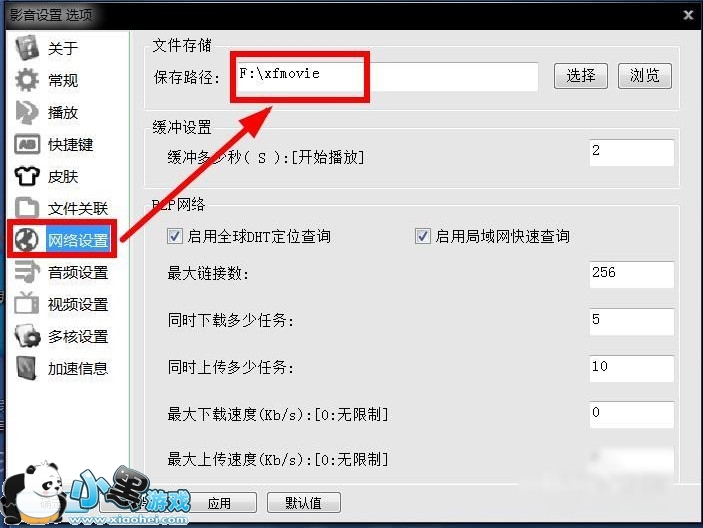Reset settings with 默认值 button
The image size is (703, 528).
coord(304,503)
